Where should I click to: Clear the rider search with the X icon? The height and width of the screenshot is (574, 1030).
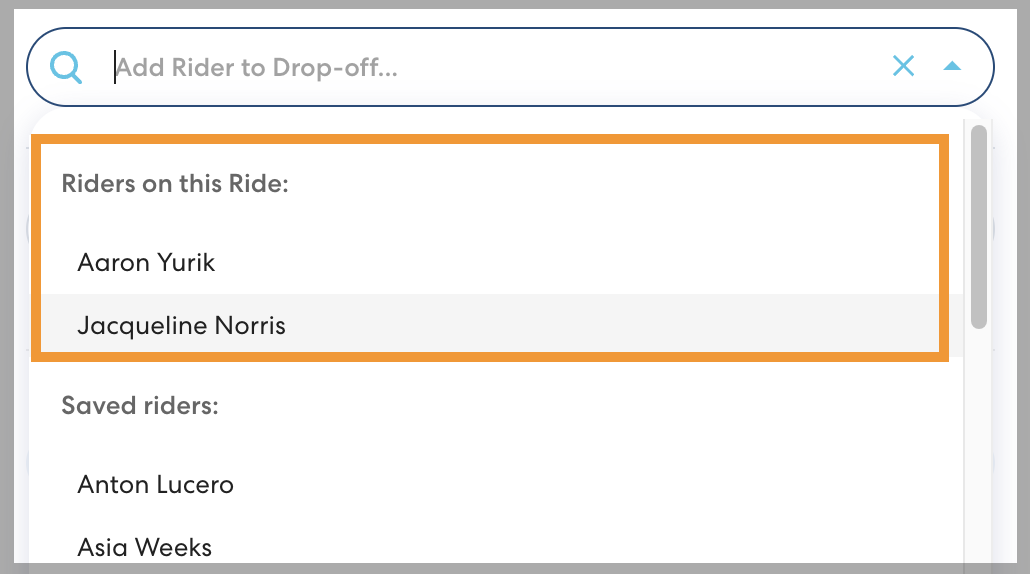(x=903, y=67)
